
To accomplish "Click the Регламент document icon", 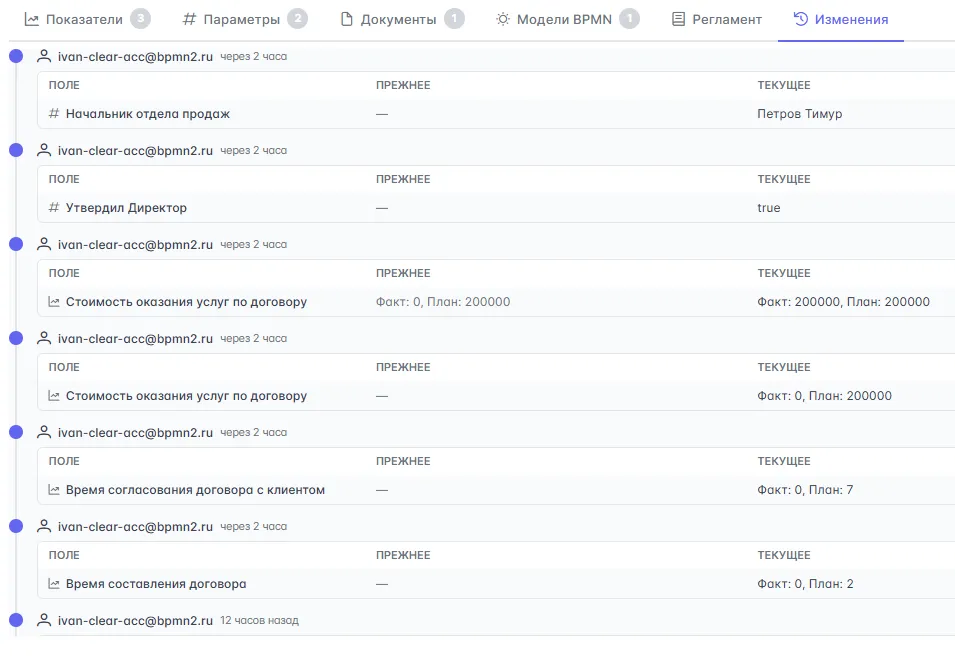I will (679, 19).
